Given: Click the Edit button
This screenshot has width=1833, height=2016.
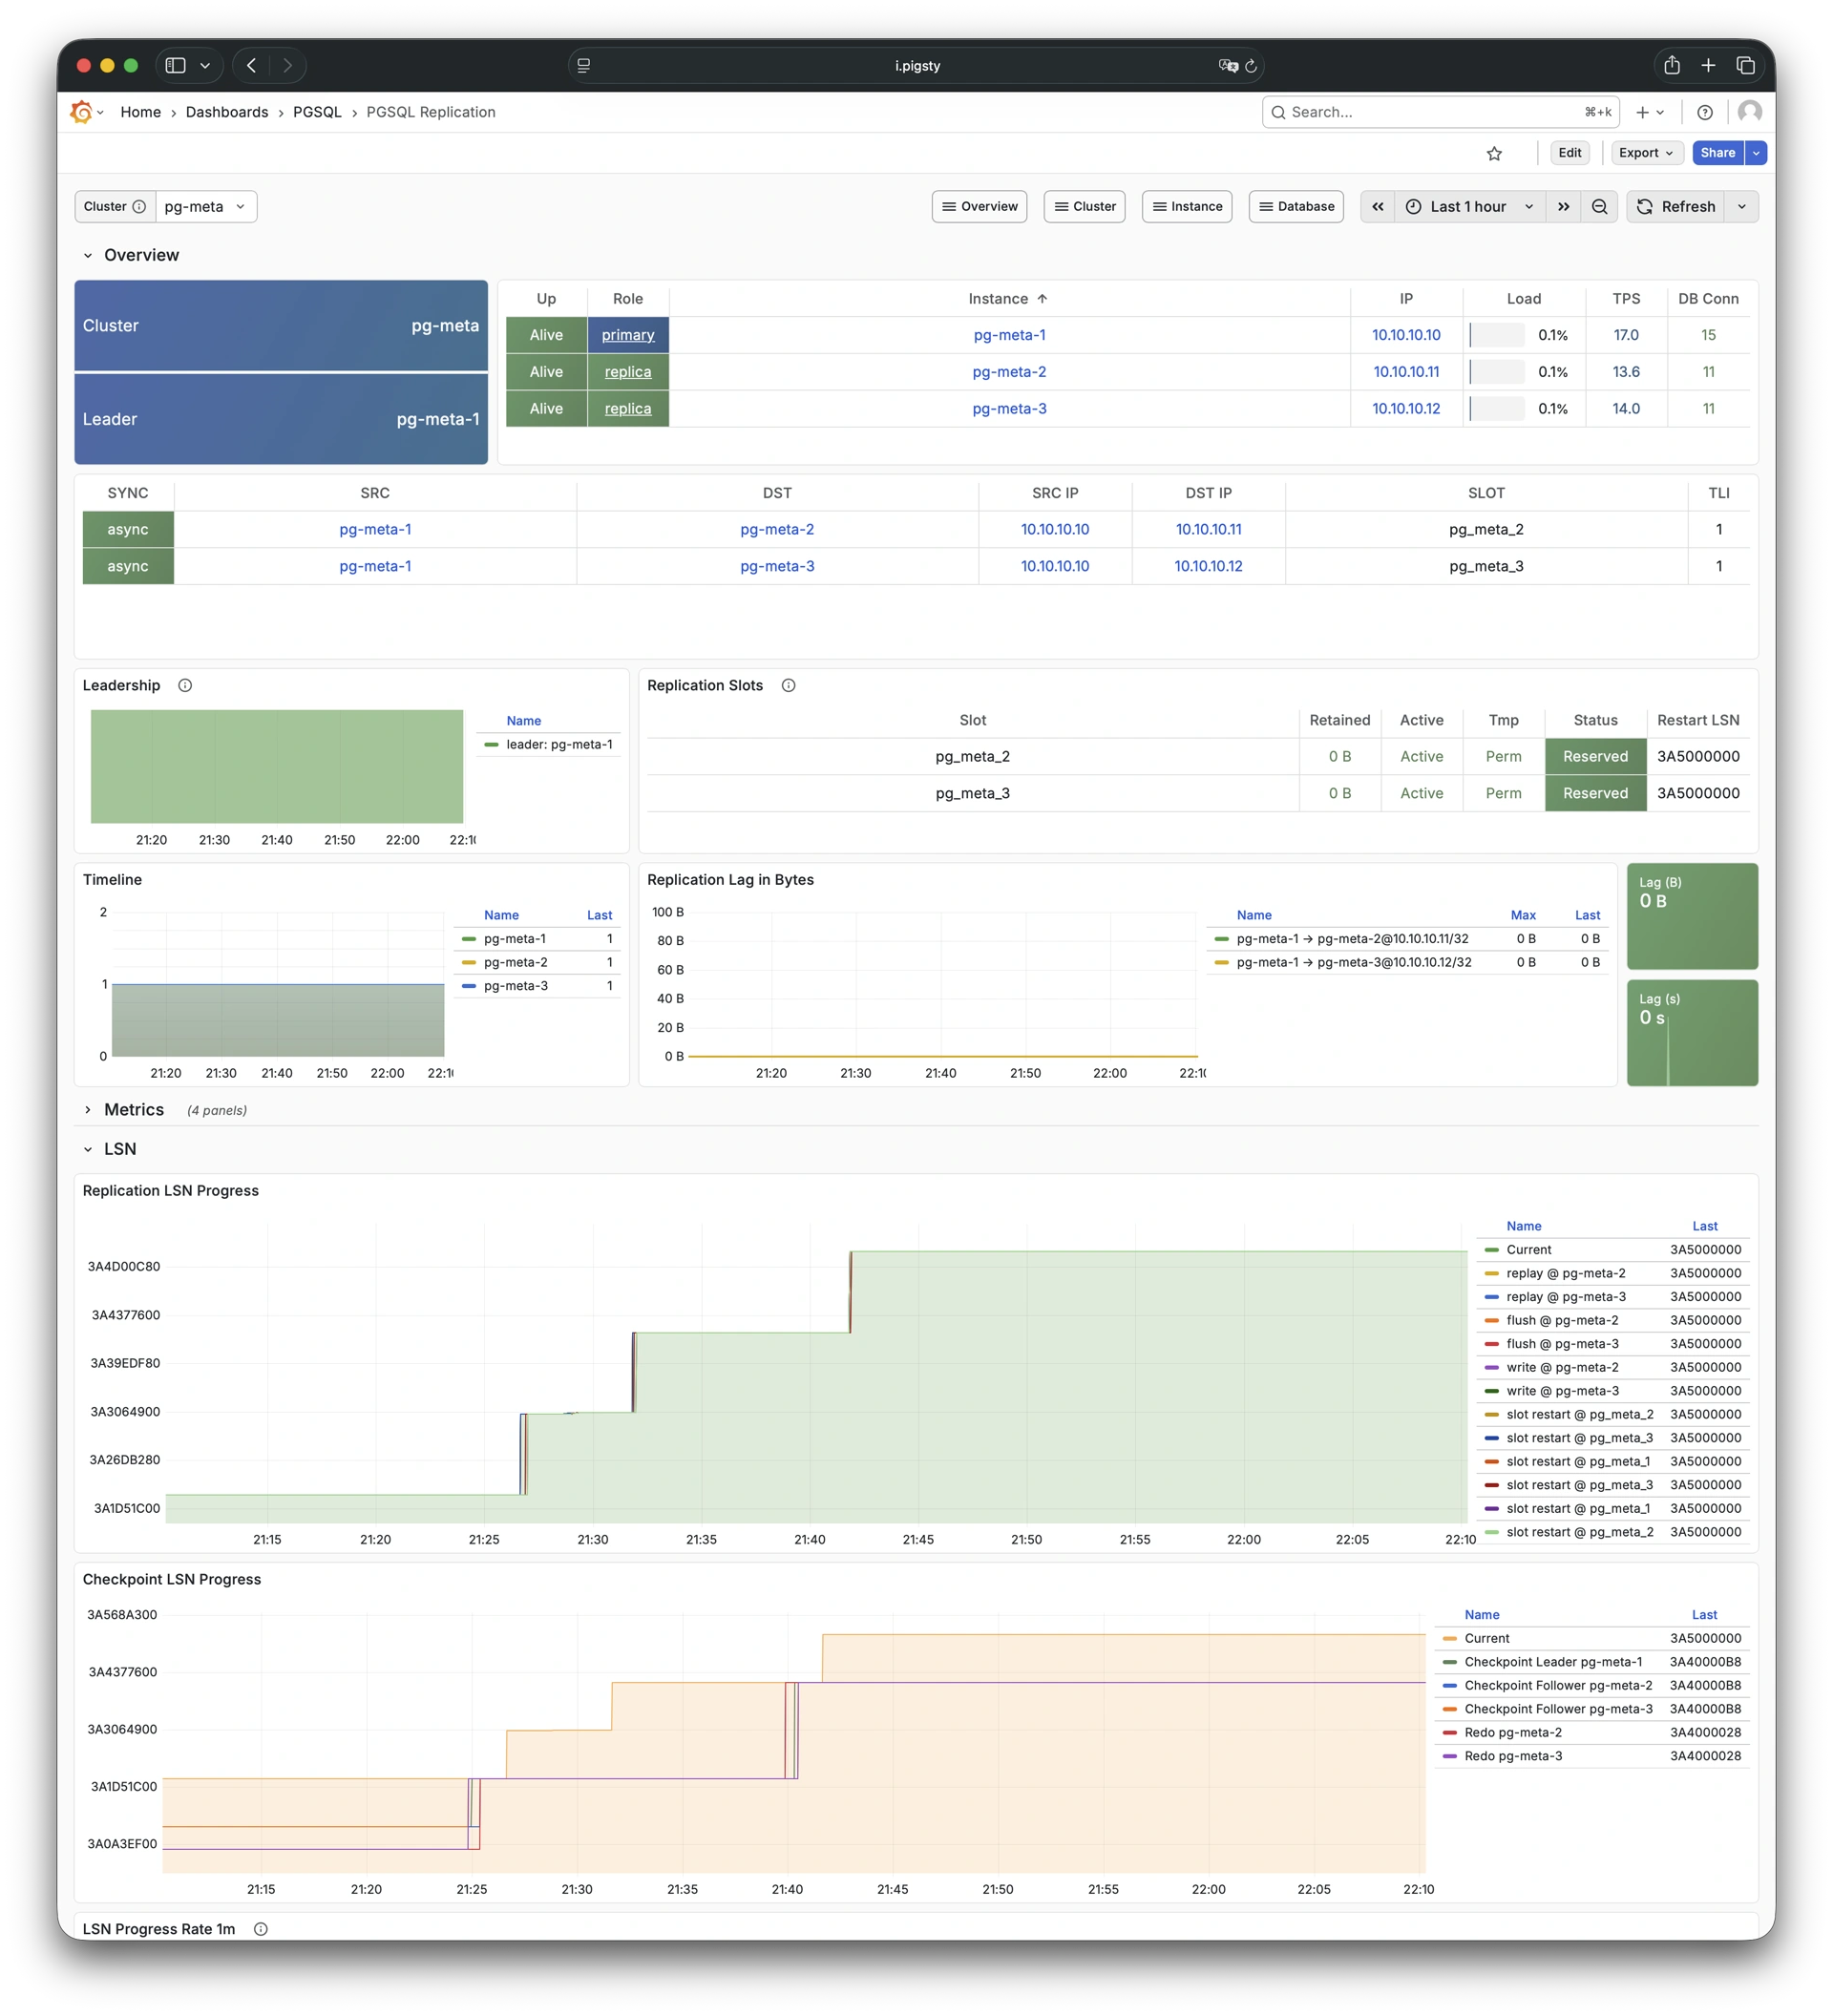Looking at the screenshot, I should 1569,153.
